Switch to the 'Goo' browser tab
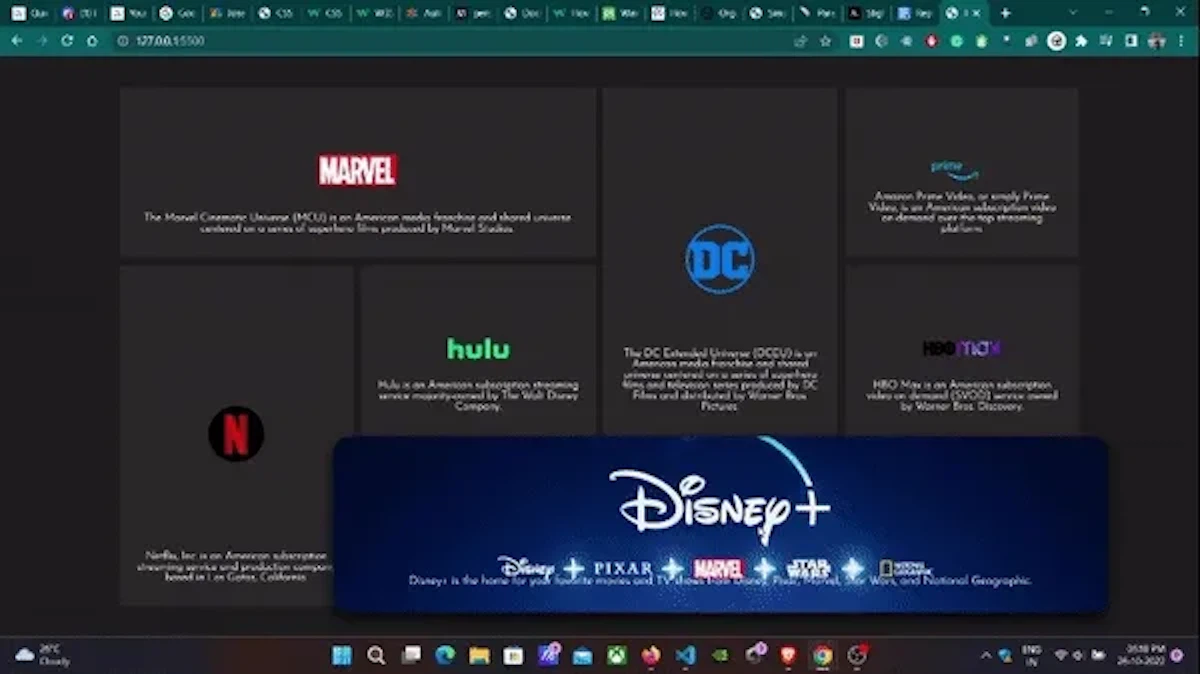This screenshot has width=1200, height=674. tap(177, 13)
